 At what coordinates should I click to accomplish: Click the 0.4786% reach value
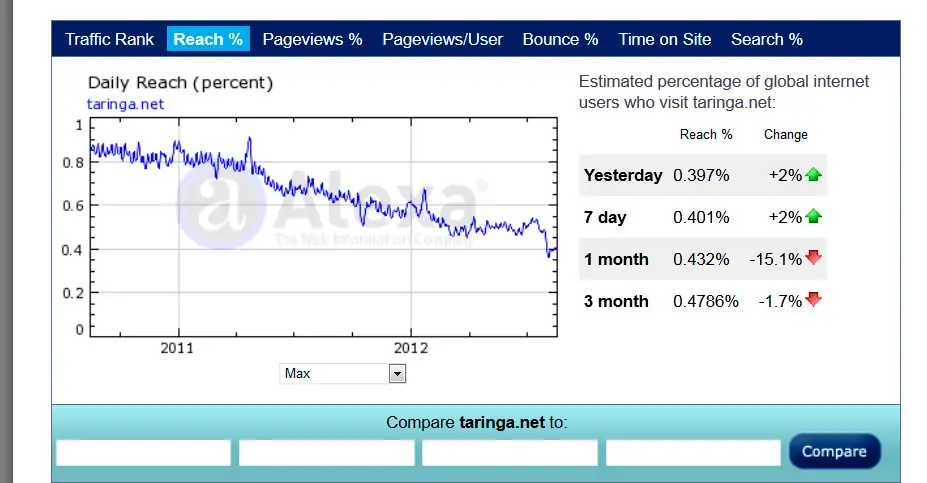[x=706, y=302]
